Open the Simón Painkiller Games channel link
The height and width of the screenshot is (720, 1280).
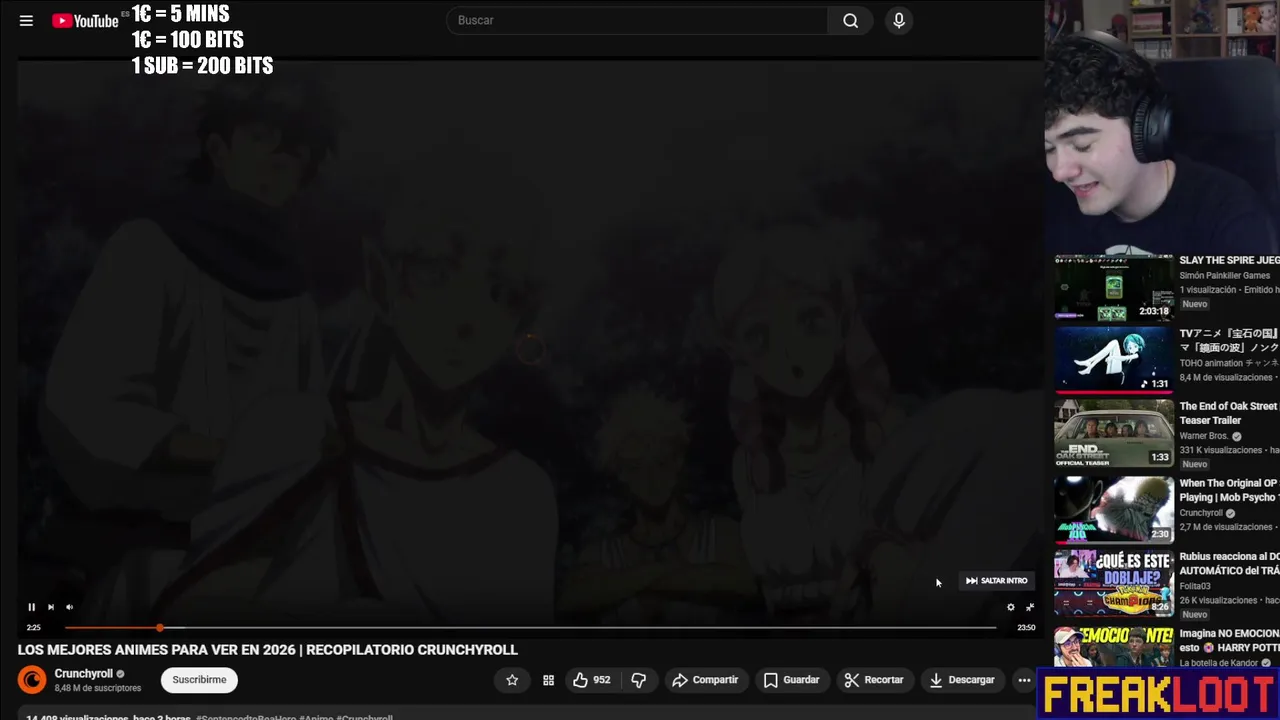pyautogui.click(x=1225, y=276)
